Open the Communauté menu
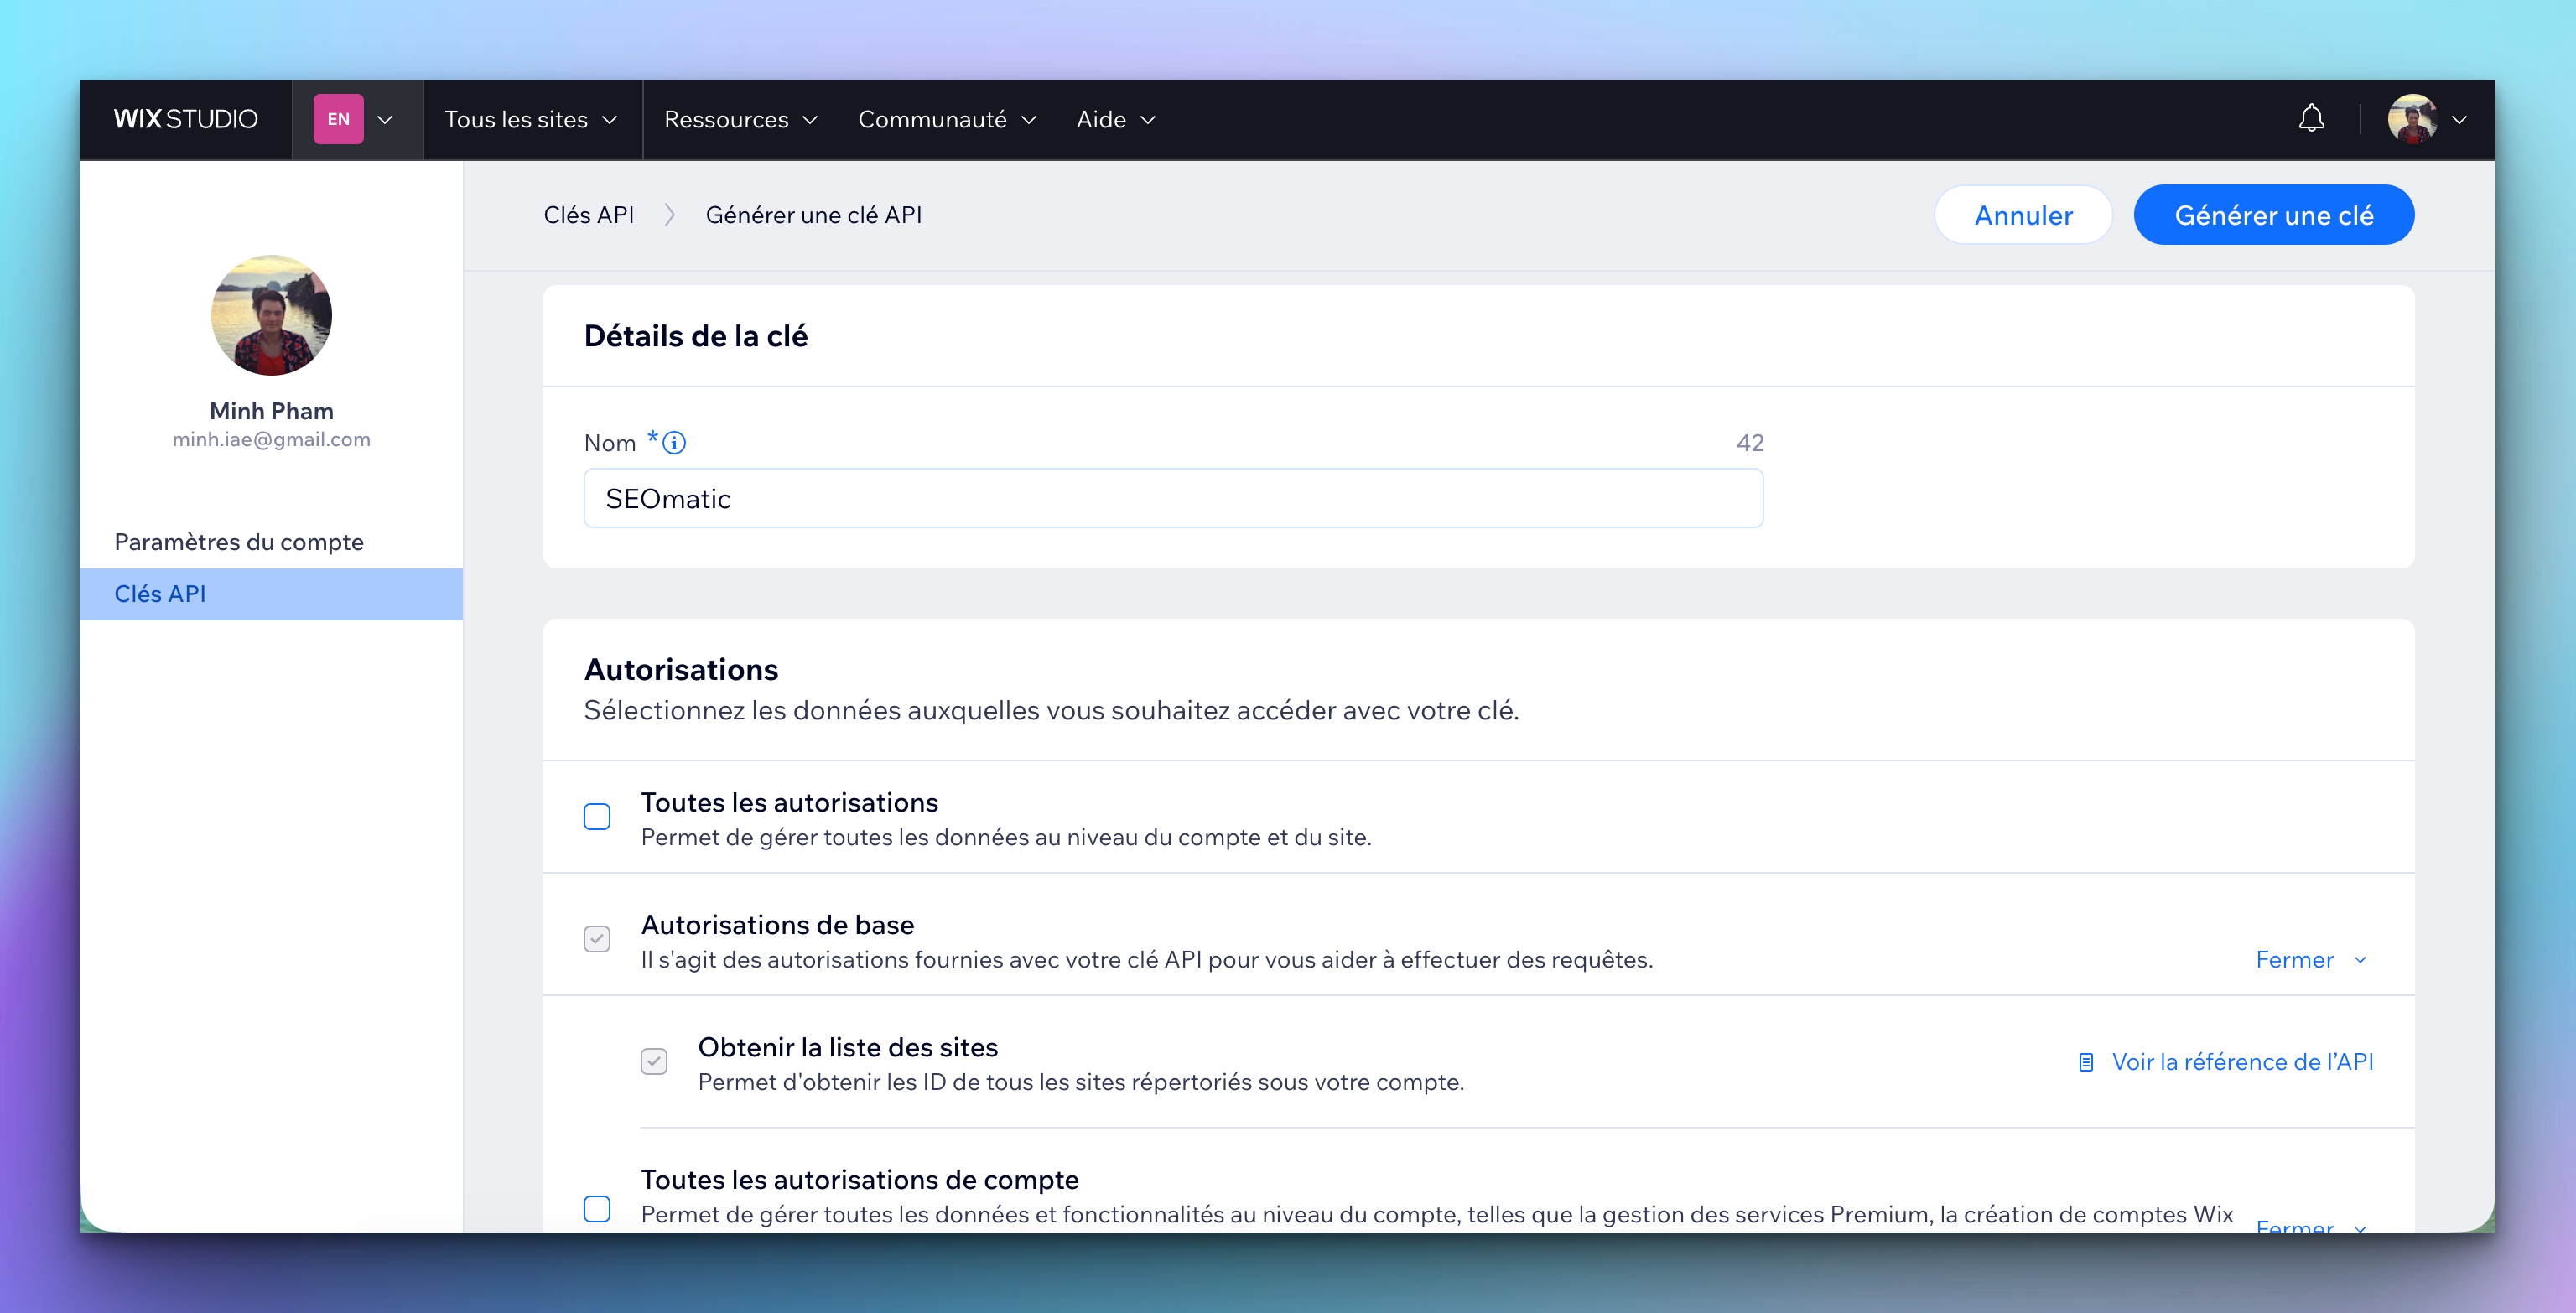Image resolution: width=2576 pixels, height=1313 pixels. pos(947,119)
